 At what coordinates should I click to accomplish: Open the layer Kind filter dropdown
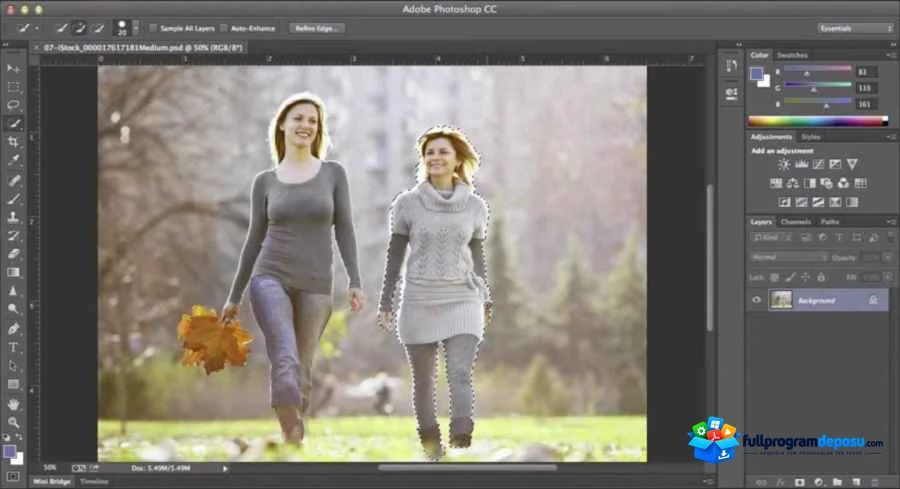point(773,237)
